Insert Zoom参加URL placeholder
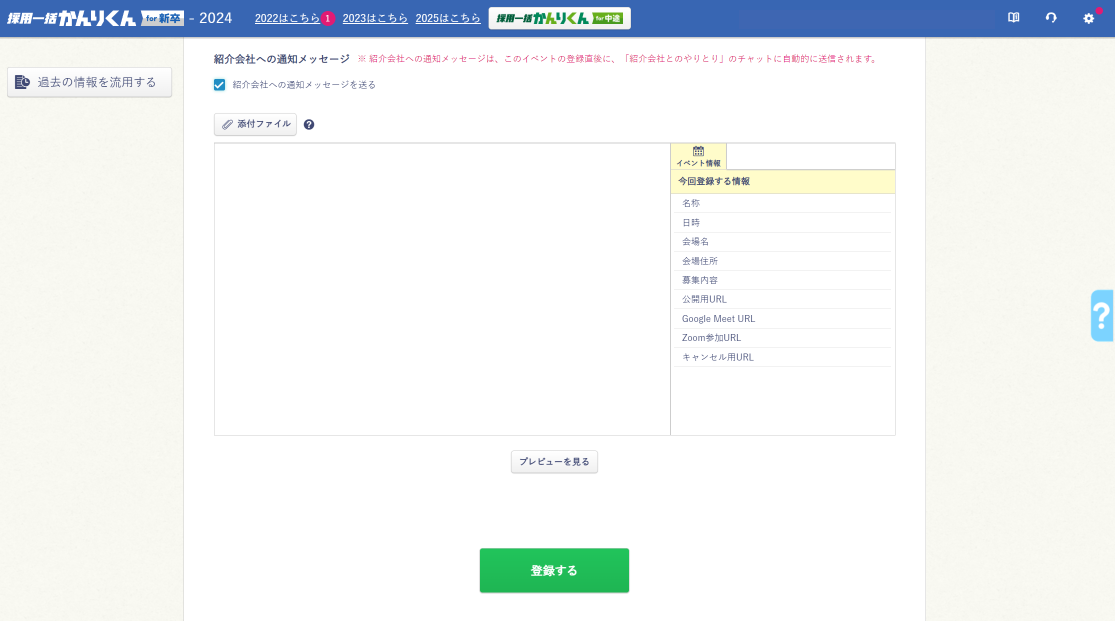This screenshot has height=621, width=1115. pyautogui.click(x=711, y=338)
